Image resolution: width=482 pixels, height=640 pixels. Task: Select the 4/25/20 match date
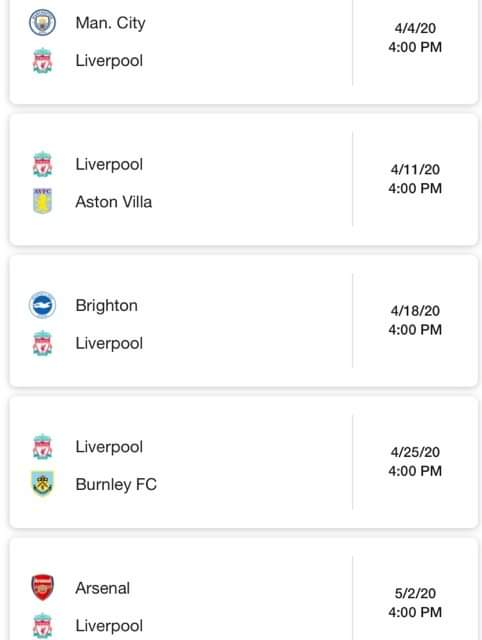415,452
